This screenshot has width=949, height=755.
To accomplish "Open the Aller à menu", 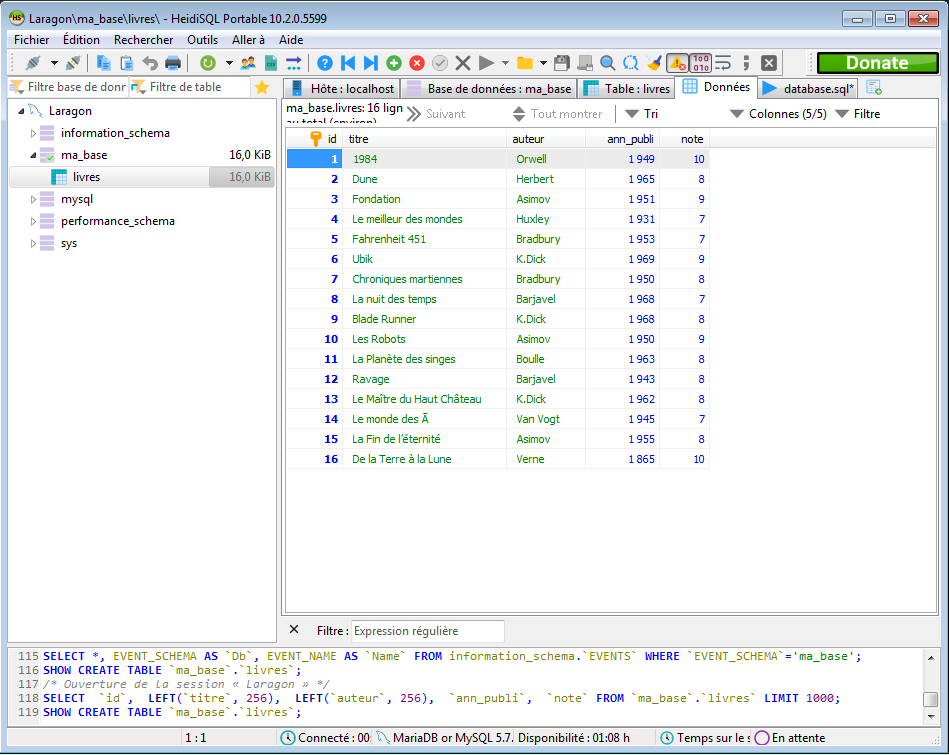I will coord(248,40).
